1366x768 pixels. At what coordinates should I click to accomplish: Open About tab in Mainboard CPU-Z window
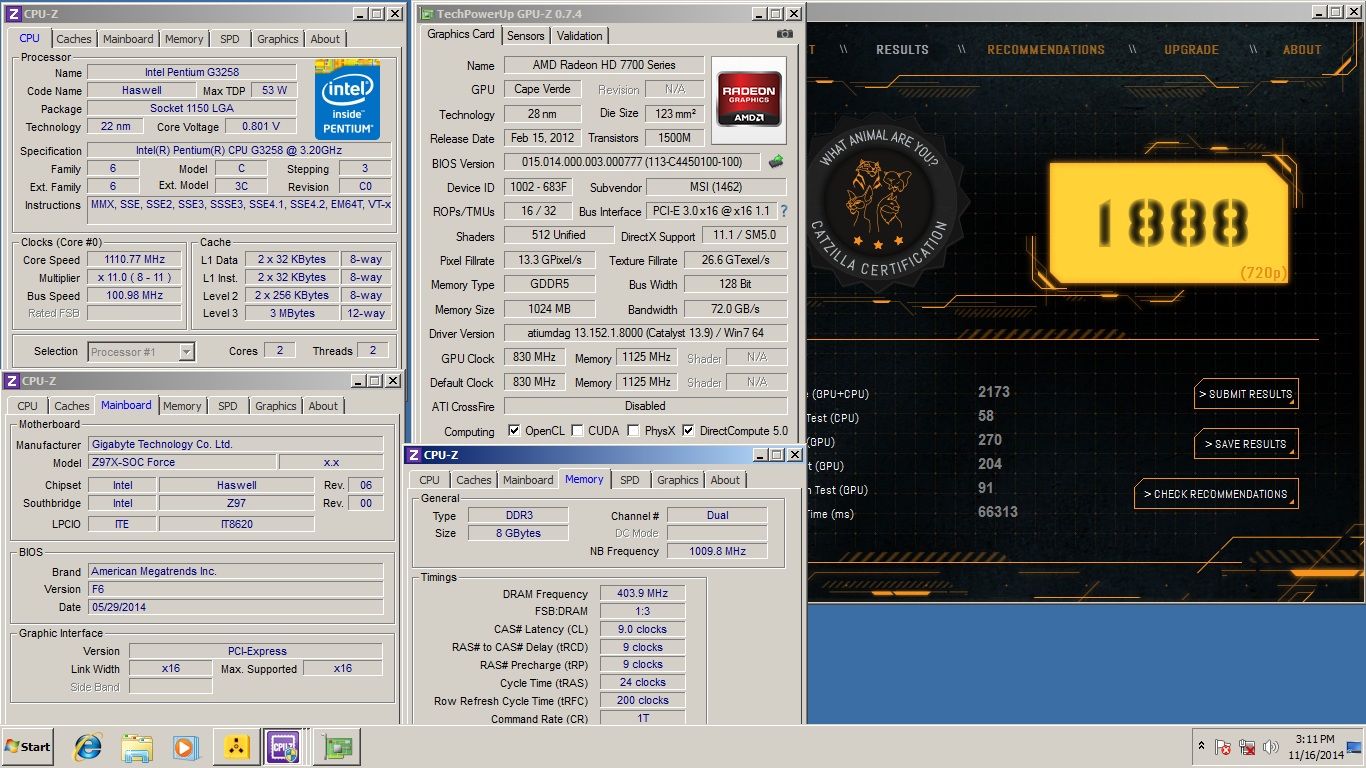point(323,406)
